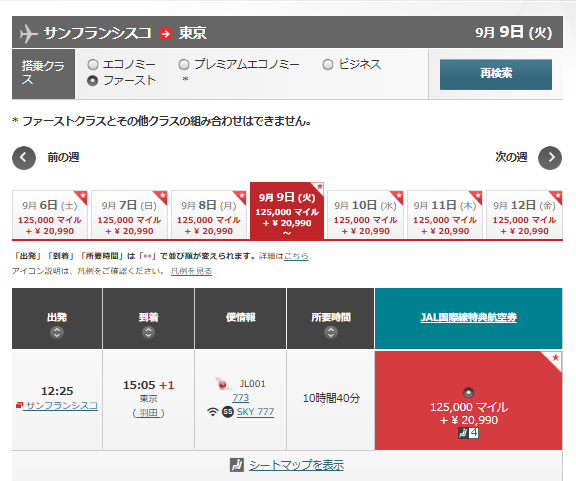Select the ファースト class radio button

pyautogui.click(x=93, y=80)
